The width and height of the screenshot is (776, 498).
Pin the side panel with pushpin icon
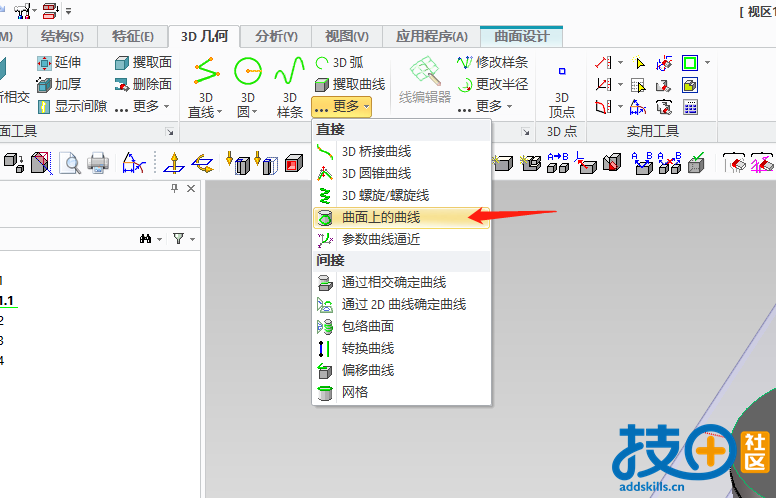click(x=174, y=188)
